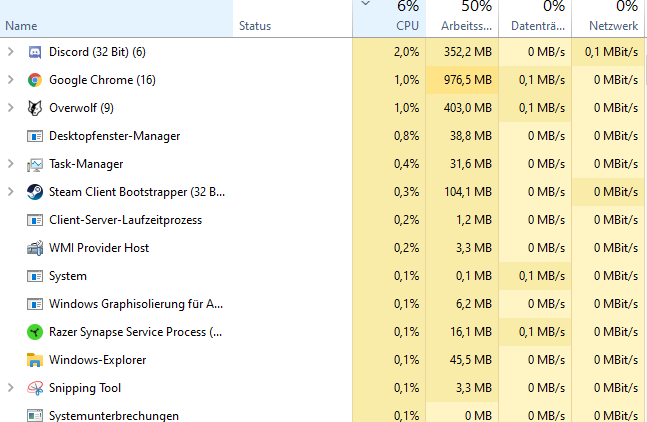Image resolution: width=647 pixels, height=422 pixels.
Task: Select the Systemunterbrechungen process name
Action: pyautogui.click(x=114, y=415)
